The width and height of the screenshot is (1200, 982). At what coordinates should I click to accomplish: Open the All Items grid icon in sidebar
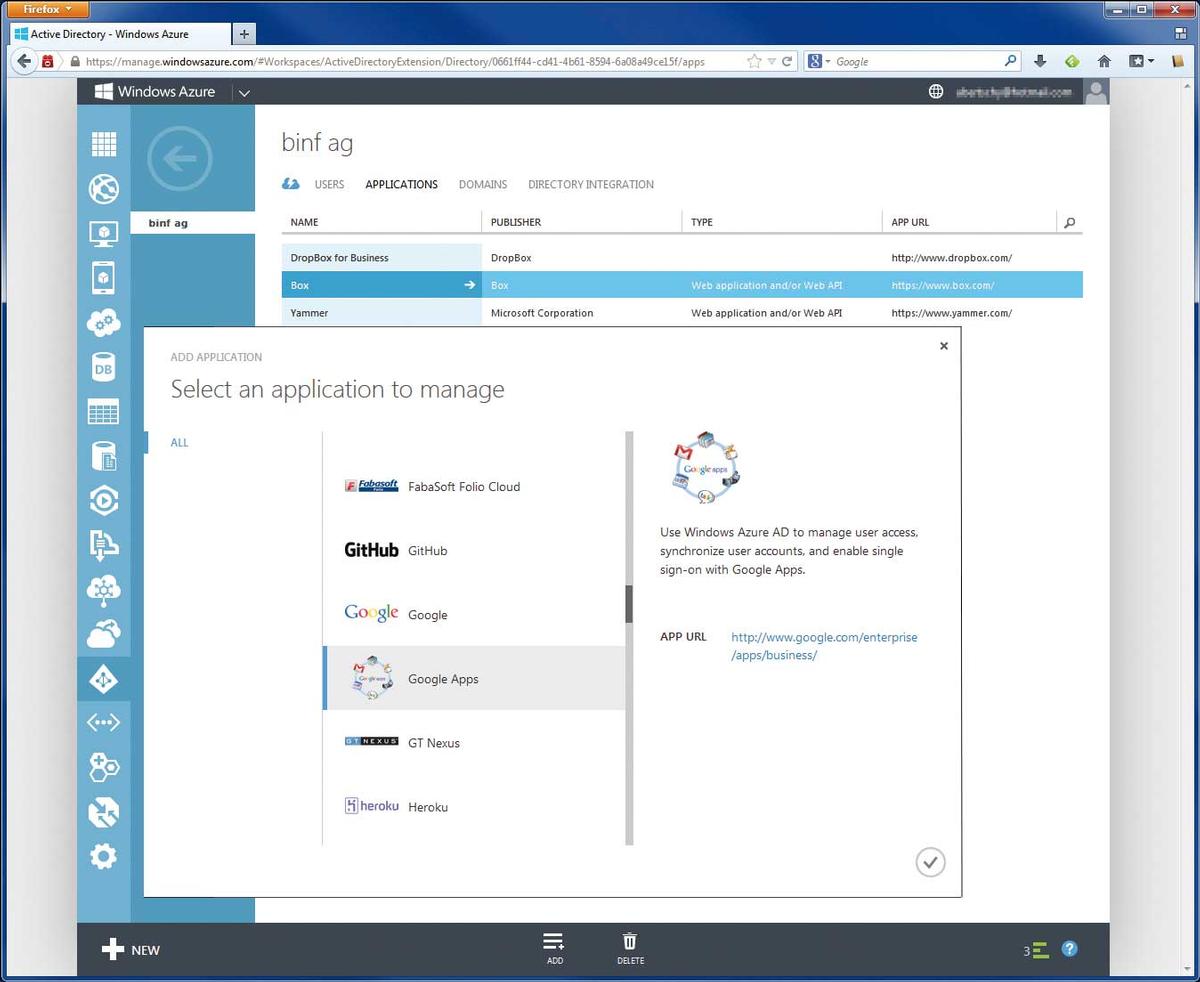pos(104,144)
